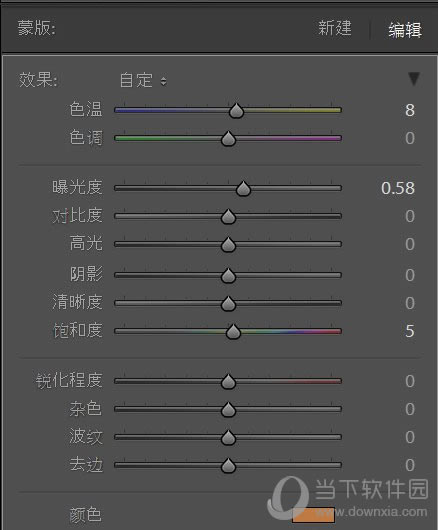Switch mask mode to 编辑
The height and width of the screenshot is (530, 438).
[x=405, y=30]
